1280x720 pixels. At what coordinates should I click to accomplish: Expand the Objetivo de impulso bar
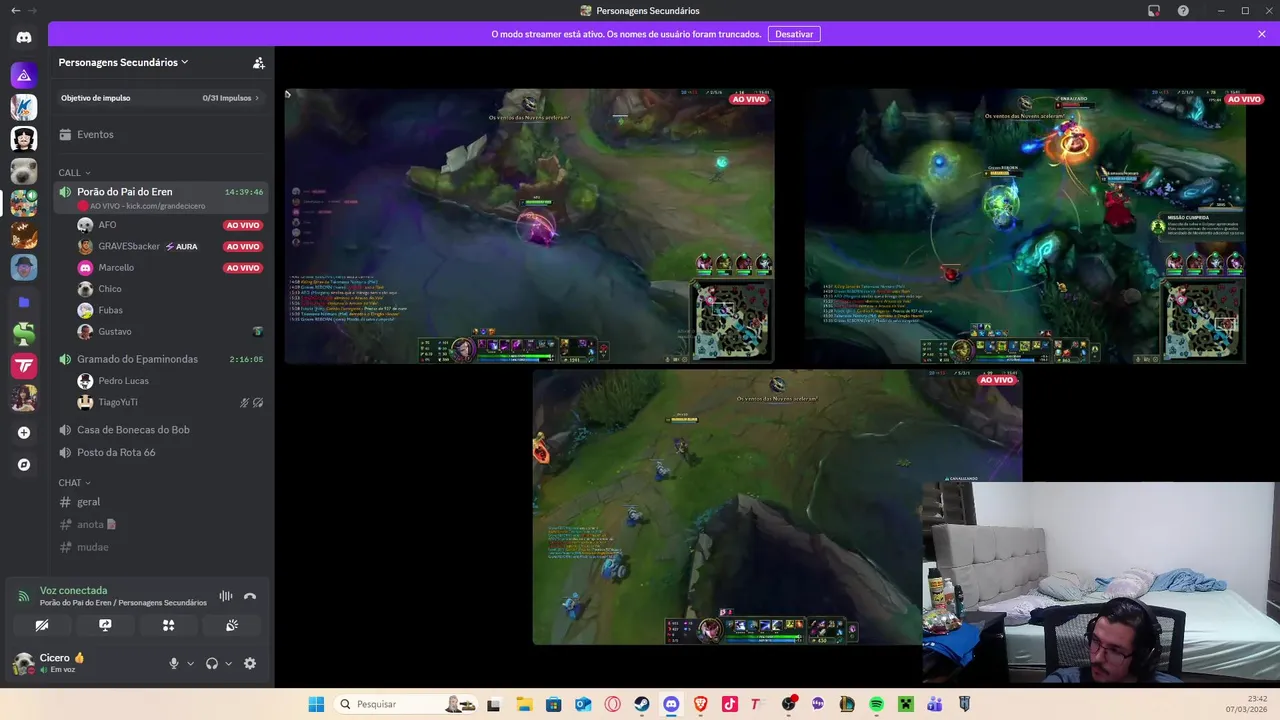(x=160, y=98)
